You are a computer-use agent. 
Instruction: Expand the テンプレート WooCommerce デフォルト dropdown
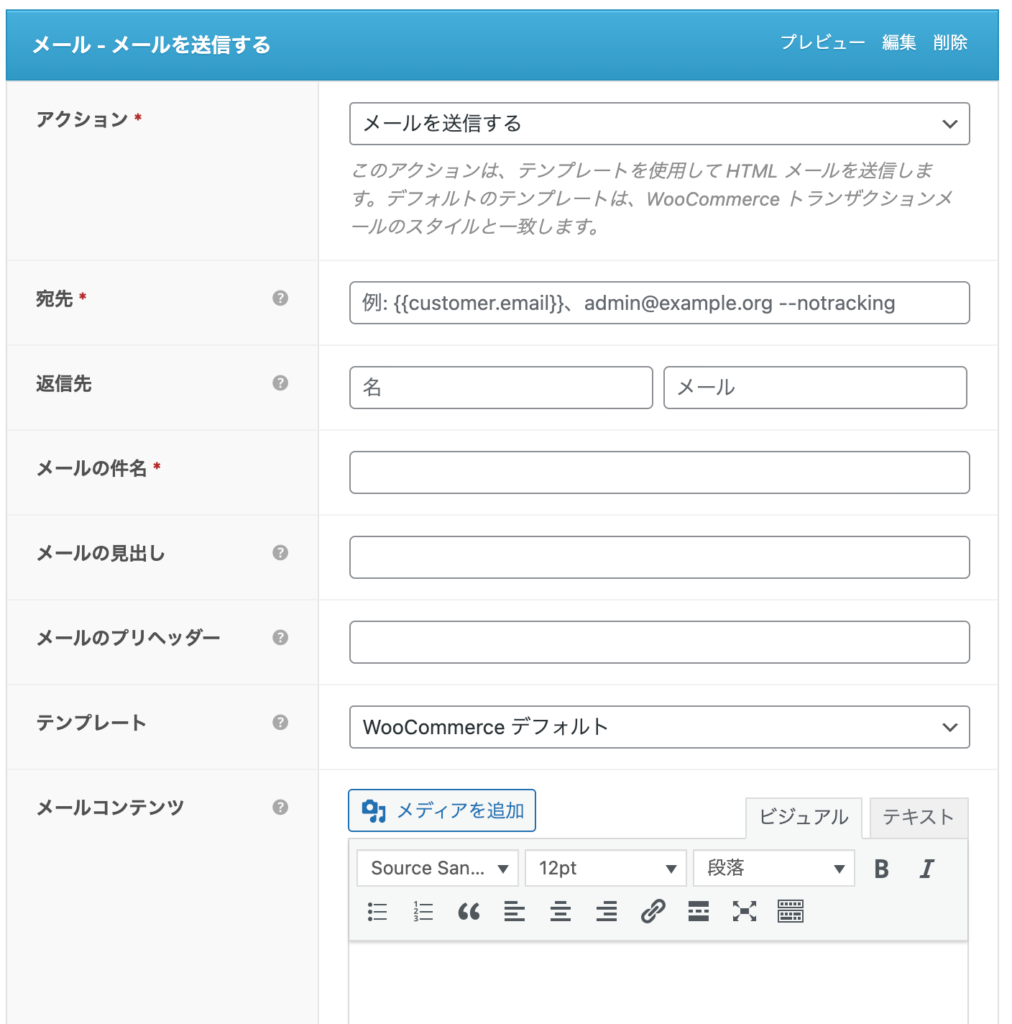(x=659, y=727)
